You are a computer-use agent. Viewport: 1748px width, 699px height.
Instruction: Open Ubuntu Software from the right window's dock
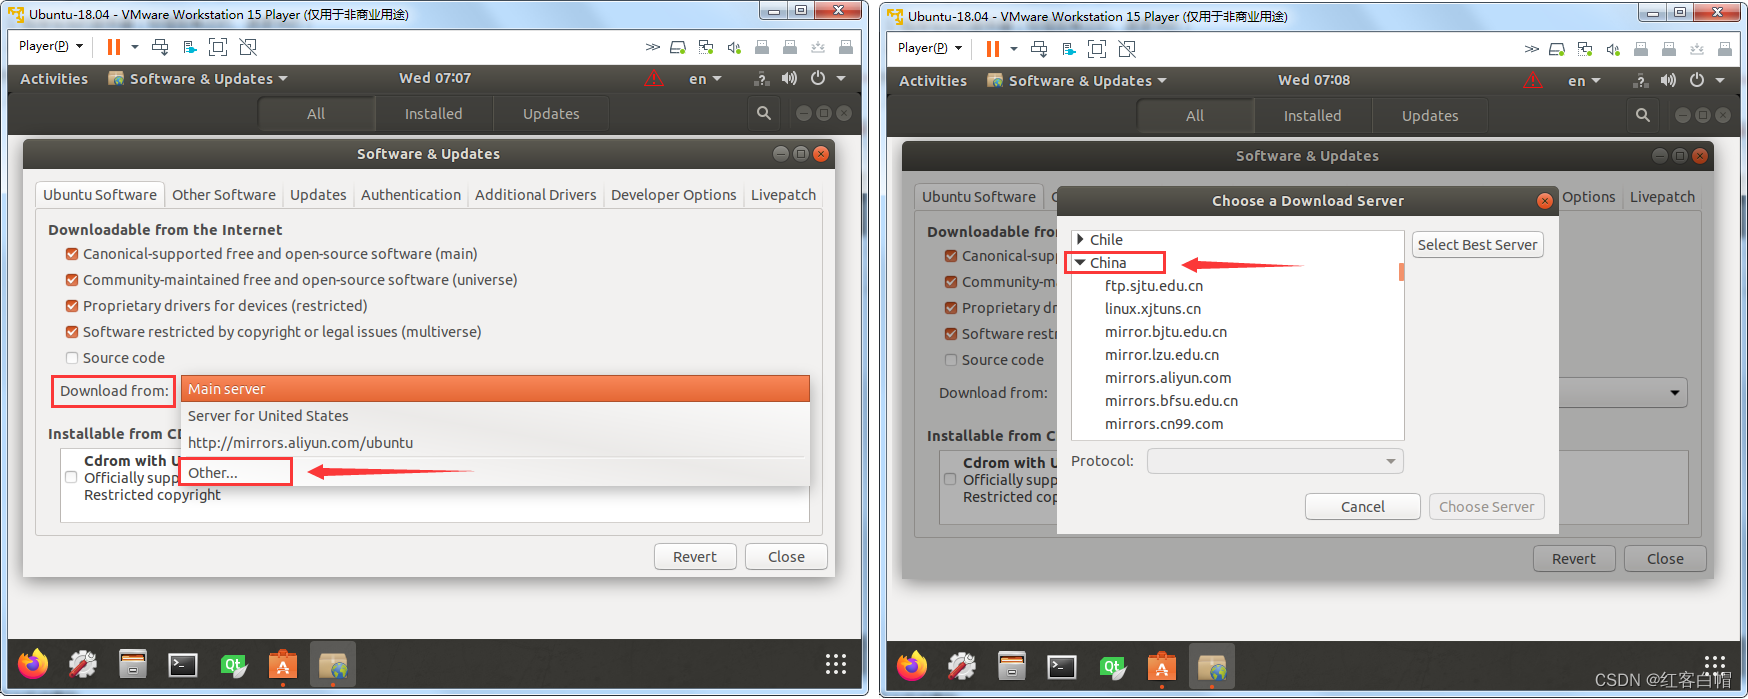1162,667
